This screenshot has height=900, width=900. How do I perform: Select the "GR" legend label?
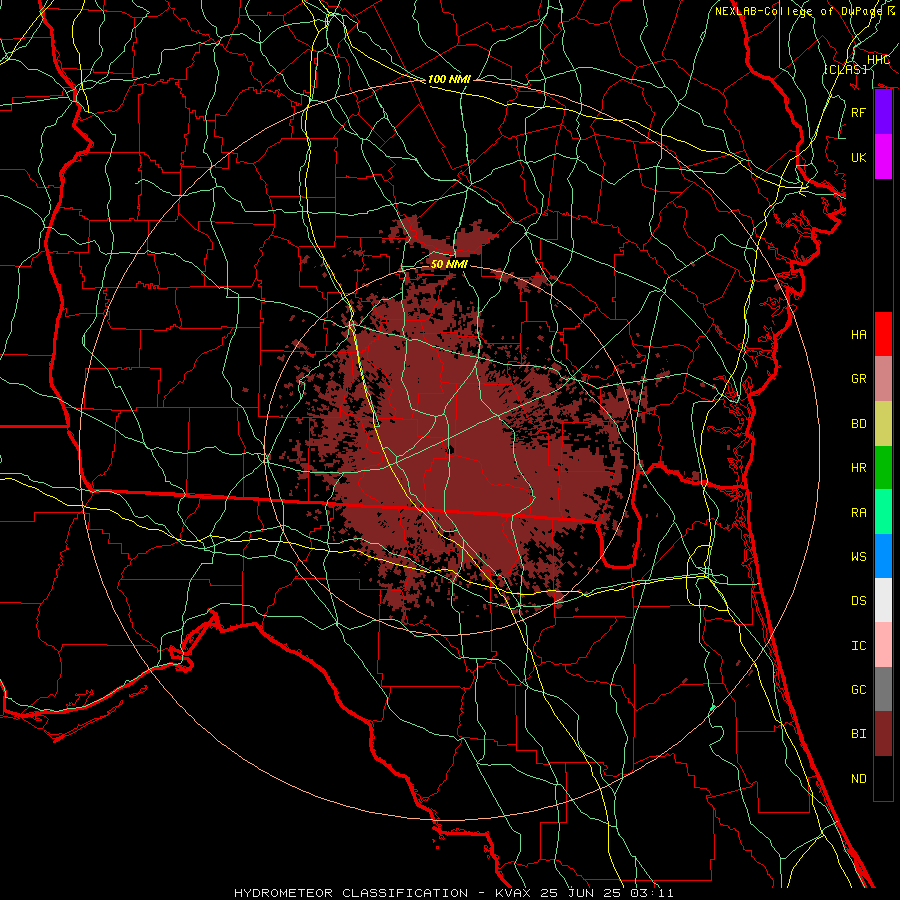[859, 379]
